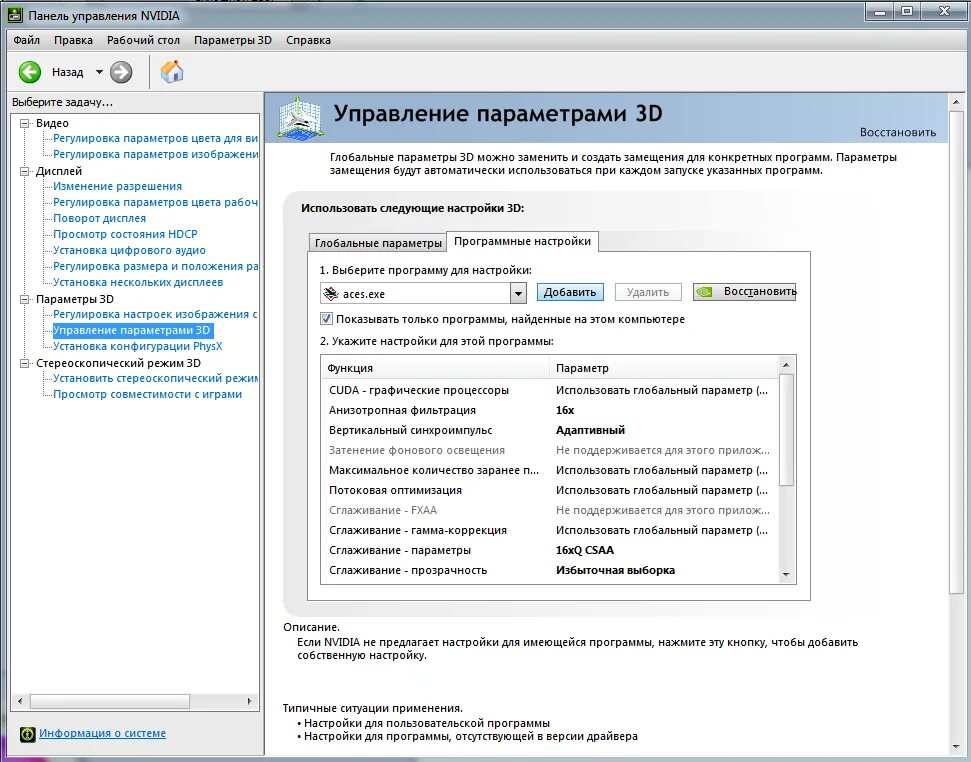The width and height of the screenshot is (971, 762).
Task: Toggle 'Показывать только программы' checkbox
Action: point(326,319)
